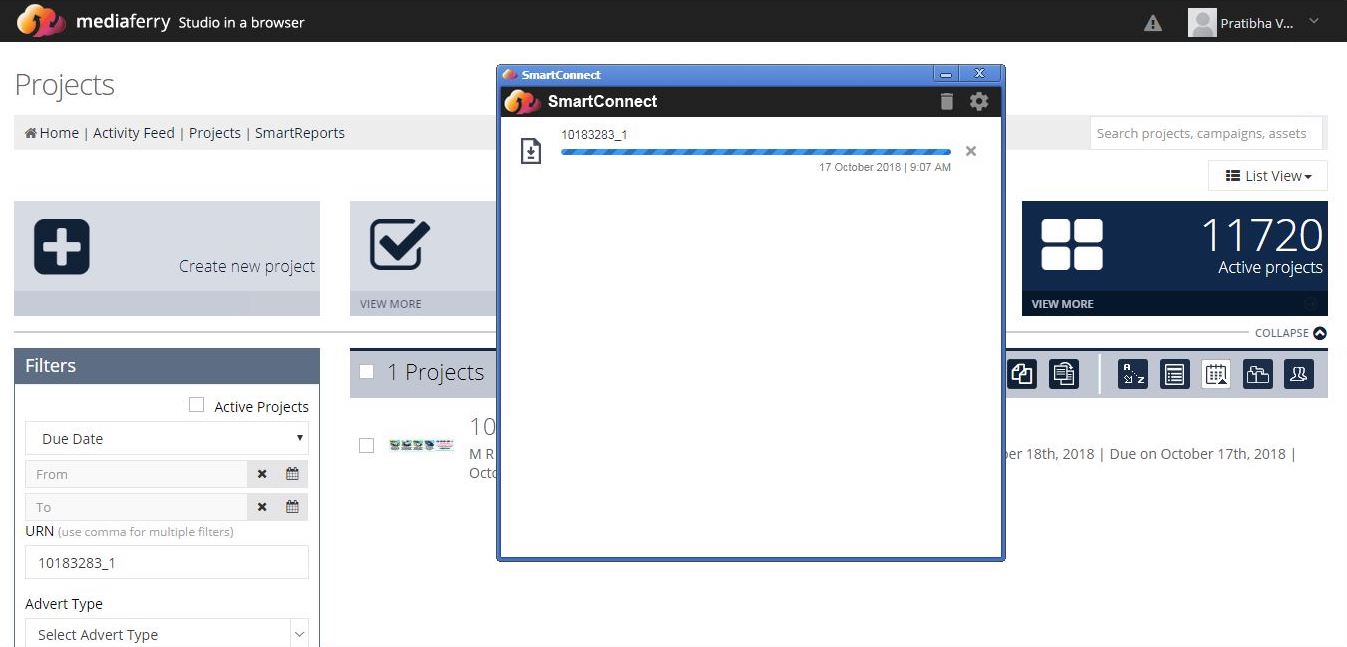Open the project row thumbnail image
Image resolution: width=1347 pixels, height=647 pixels.
click(x=422, y=445)
